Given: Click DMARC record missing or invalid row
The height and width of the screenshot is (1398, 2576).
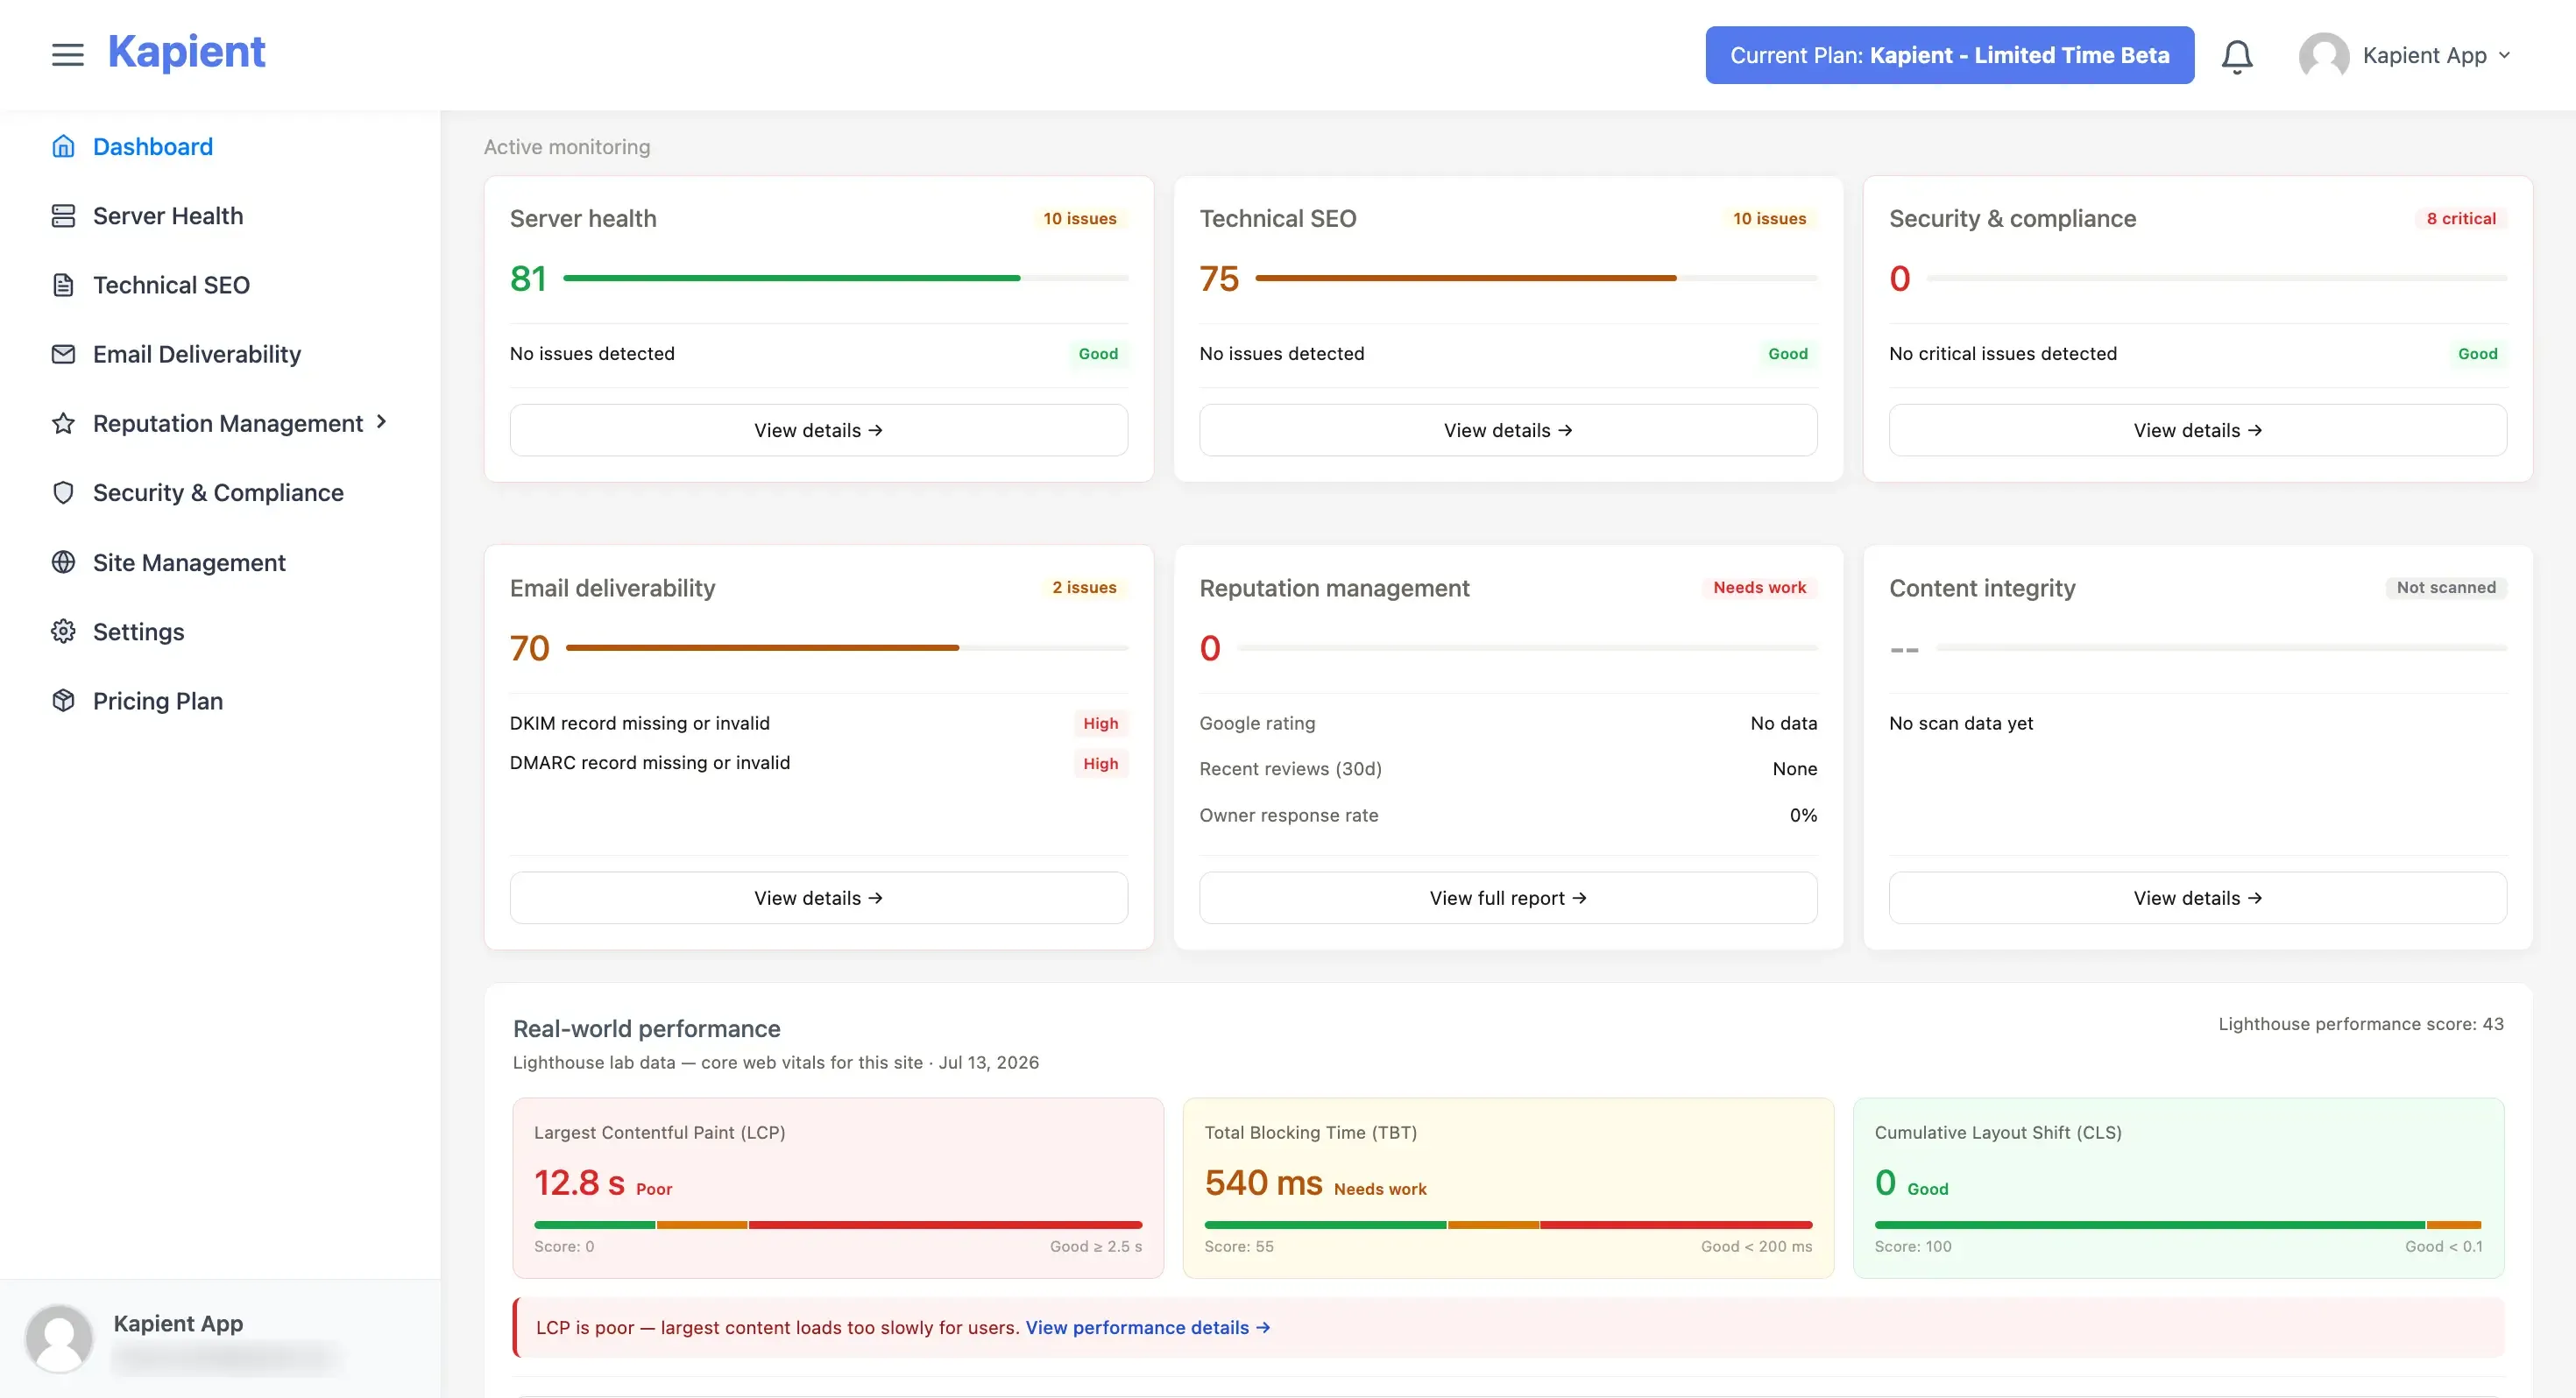Looking at the screenshot, I should tap(819, 763).
